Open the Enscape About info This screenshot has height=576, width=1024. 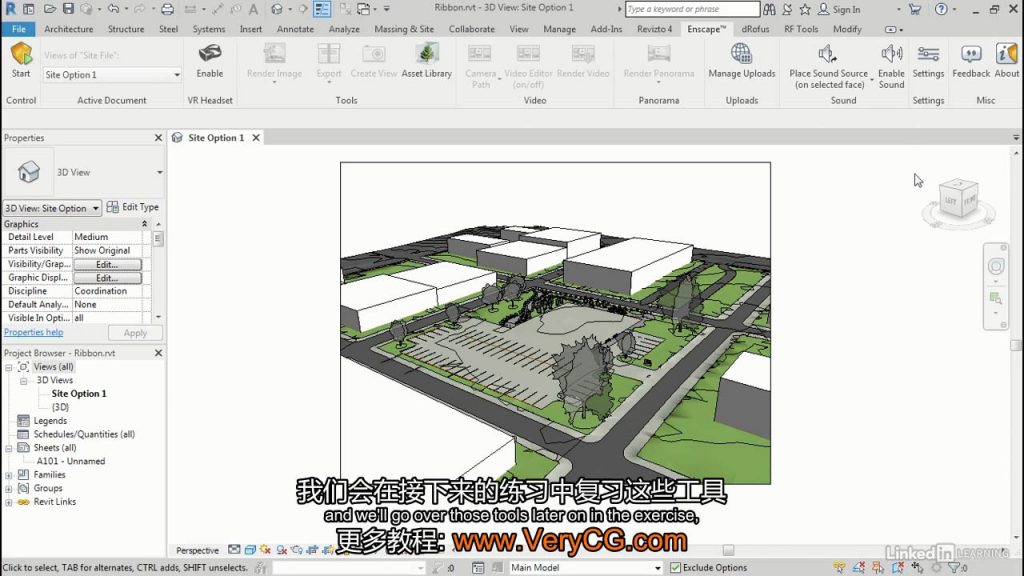click(1006, 60)
